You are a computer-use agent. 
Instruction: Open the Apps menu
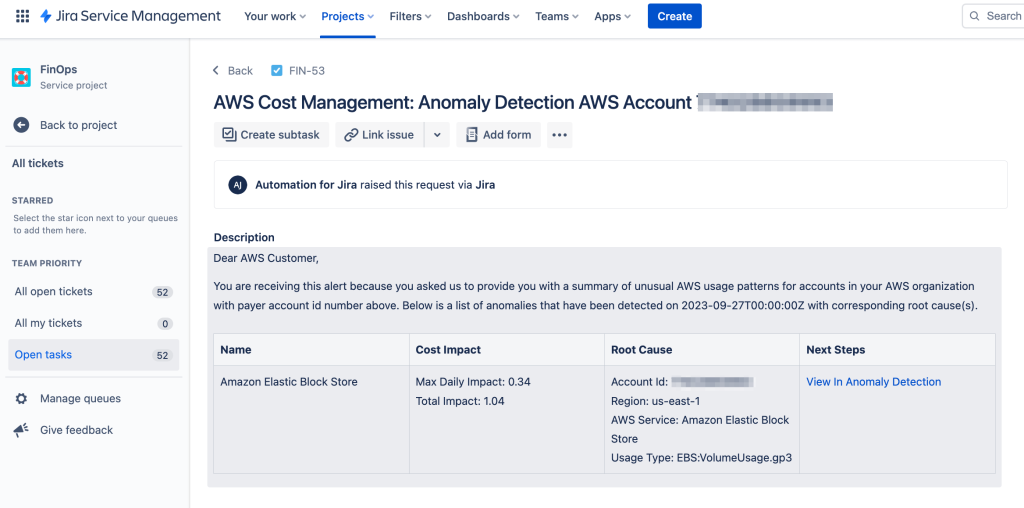tap(613, 16)
